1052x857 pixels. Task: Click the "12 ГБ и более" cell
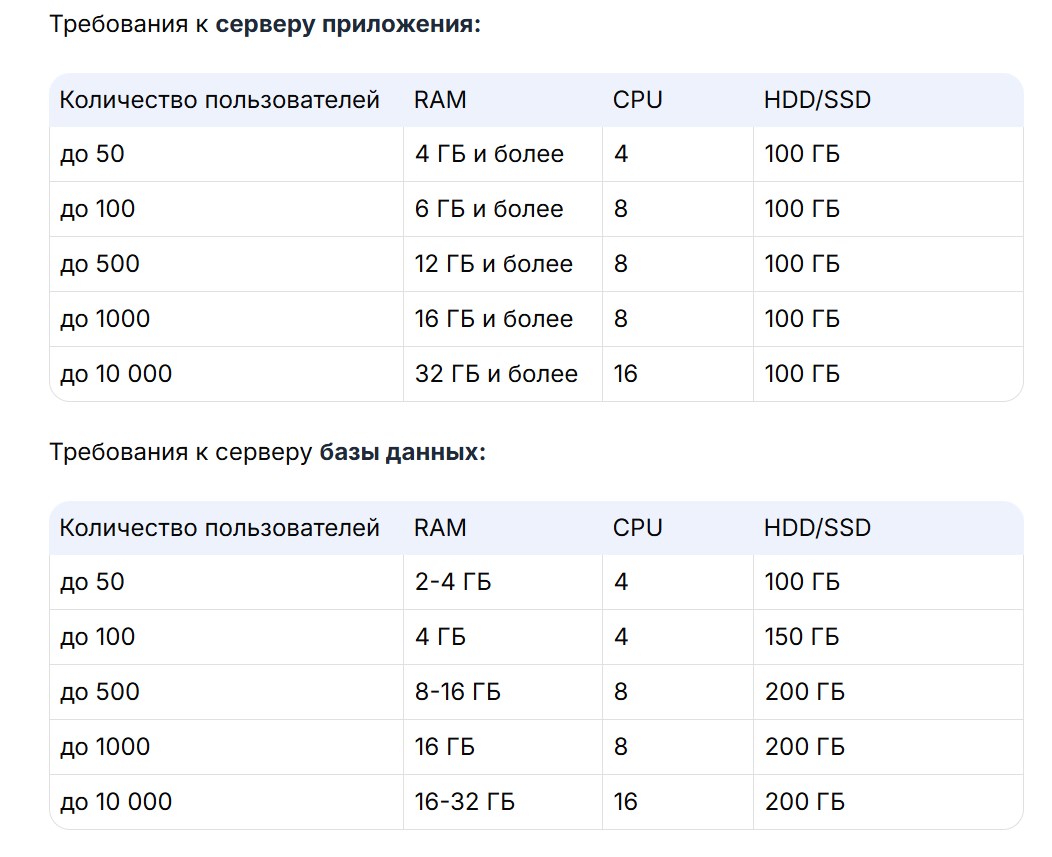(x=494, y=264)
